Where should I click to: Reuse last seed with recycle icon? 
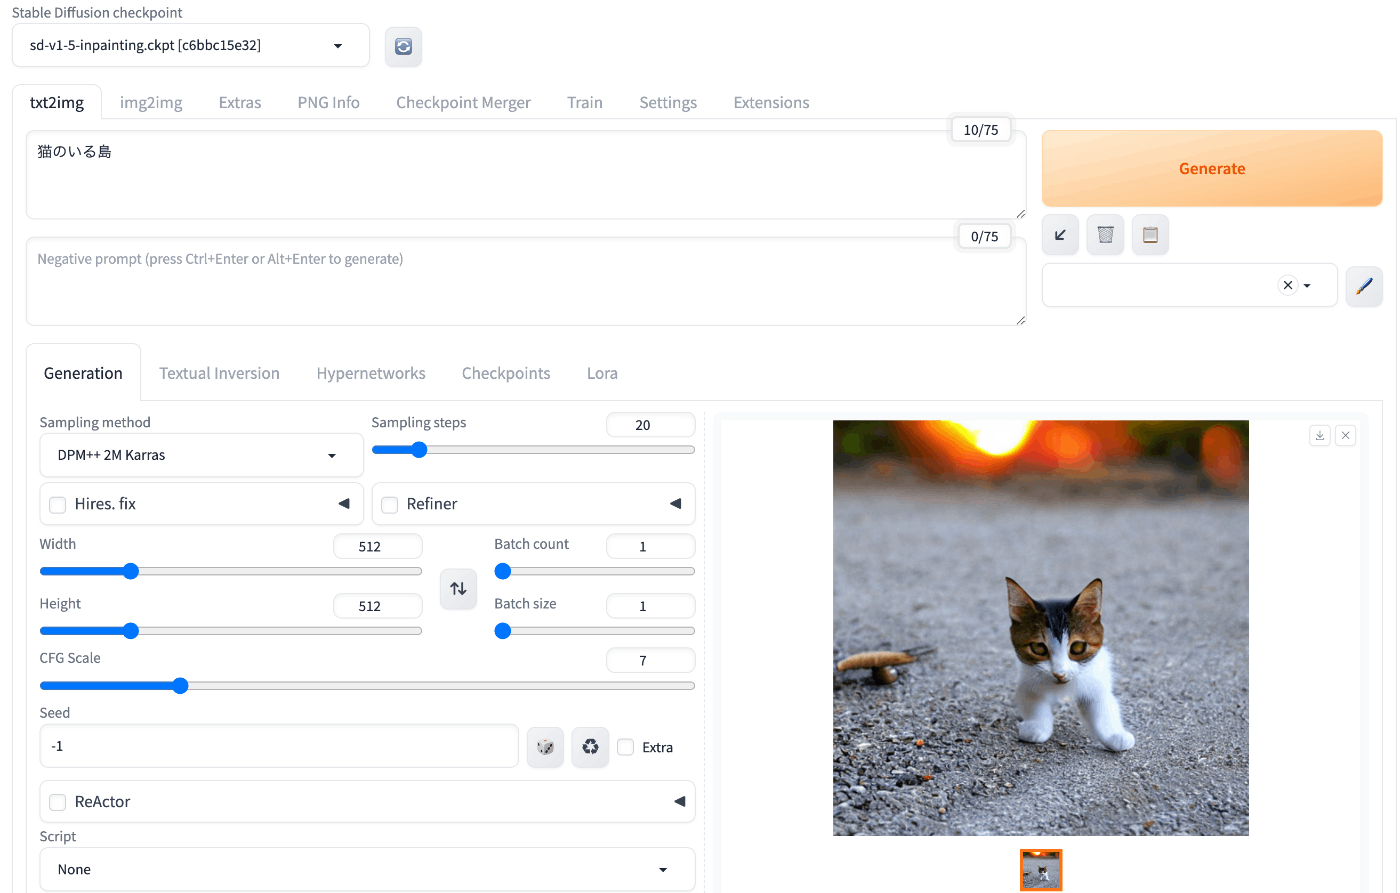(590, 747)
